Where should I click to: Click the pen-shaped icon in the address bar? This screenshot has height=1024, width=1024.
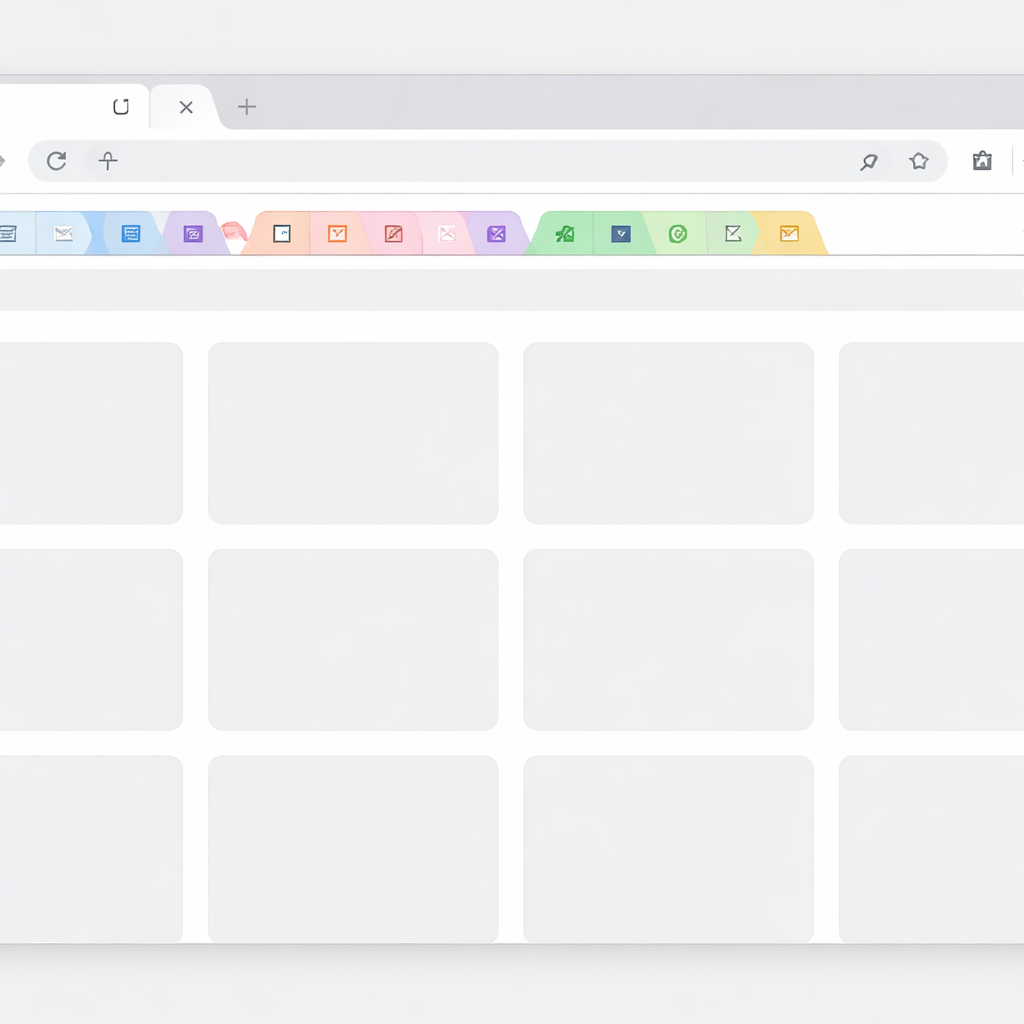pyautogui.click(x=869, y=161)
